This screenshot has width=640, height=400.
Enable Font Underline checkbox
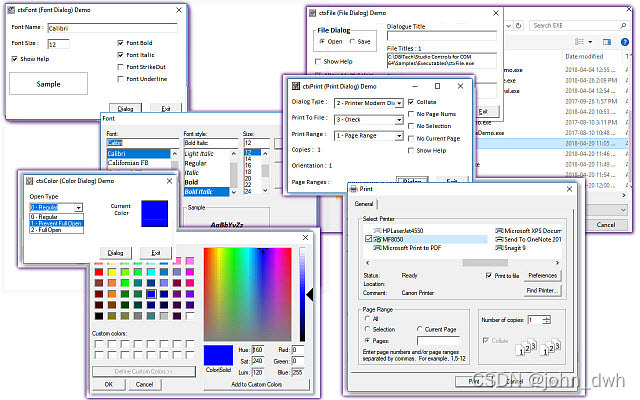pyautogui.click(x=120, y=79)
